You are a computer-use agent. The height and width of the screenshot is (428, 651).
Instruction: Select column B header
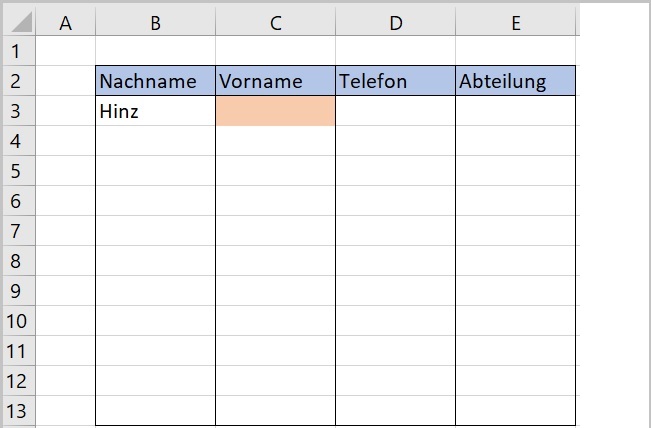click(155, 22)
